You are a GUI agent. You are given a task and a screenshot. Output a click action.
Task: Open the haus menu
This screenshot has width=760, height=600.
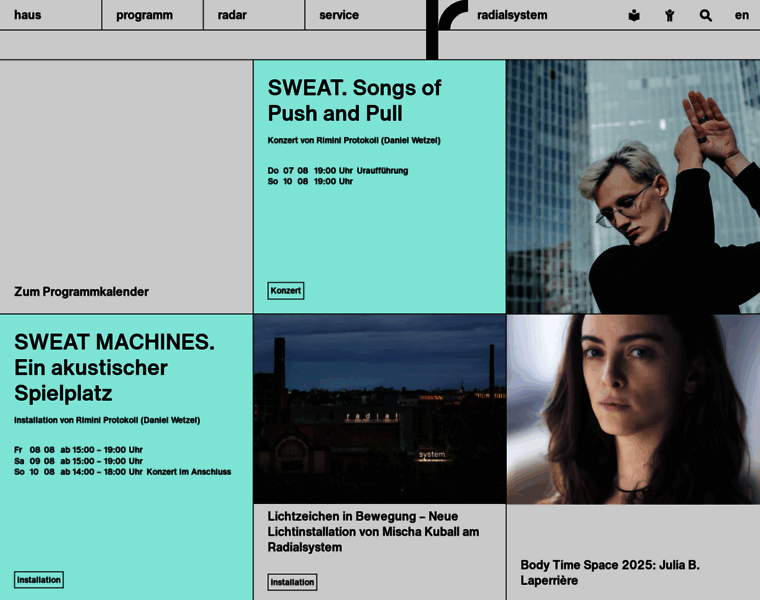pyautogui.click(x=28, y=15)
